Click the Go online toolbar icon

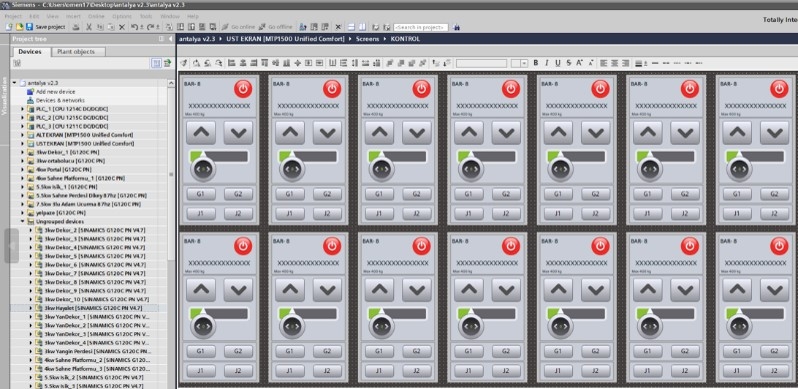238,26
